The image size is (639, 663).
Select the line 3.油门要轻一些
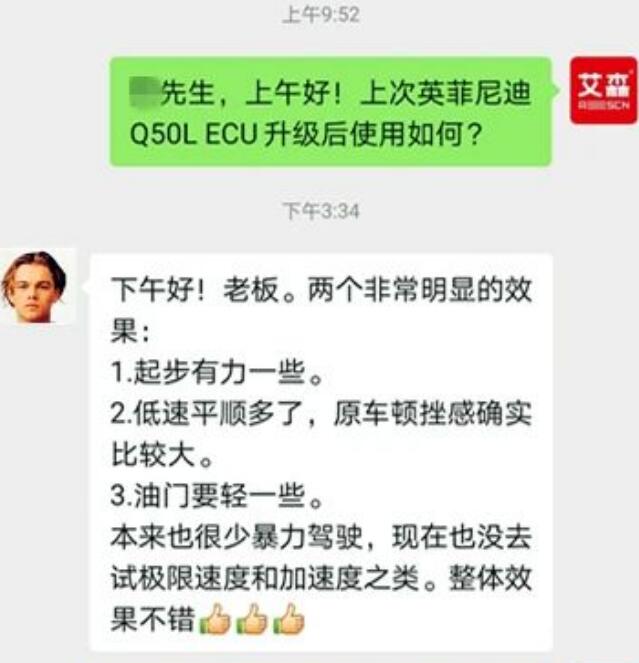click(x=217, y=496)
